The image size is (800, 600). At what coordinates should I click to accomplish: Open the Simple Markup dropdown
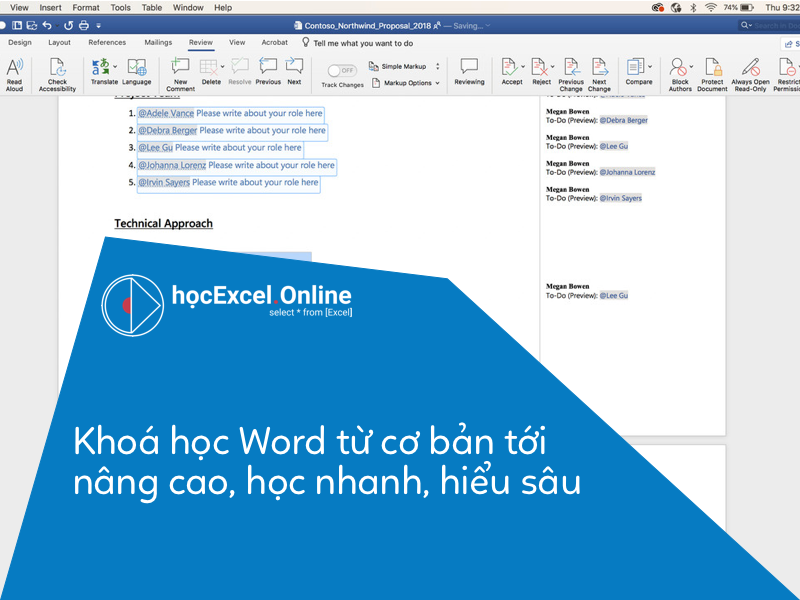404,66
